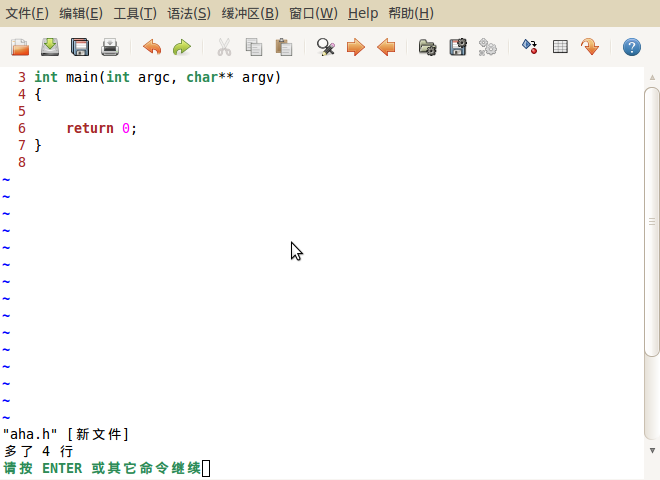This screenshot has width=660, height=480.
Task: Redo the change with the green Redo arrow
Action: [x=182, y=47]
